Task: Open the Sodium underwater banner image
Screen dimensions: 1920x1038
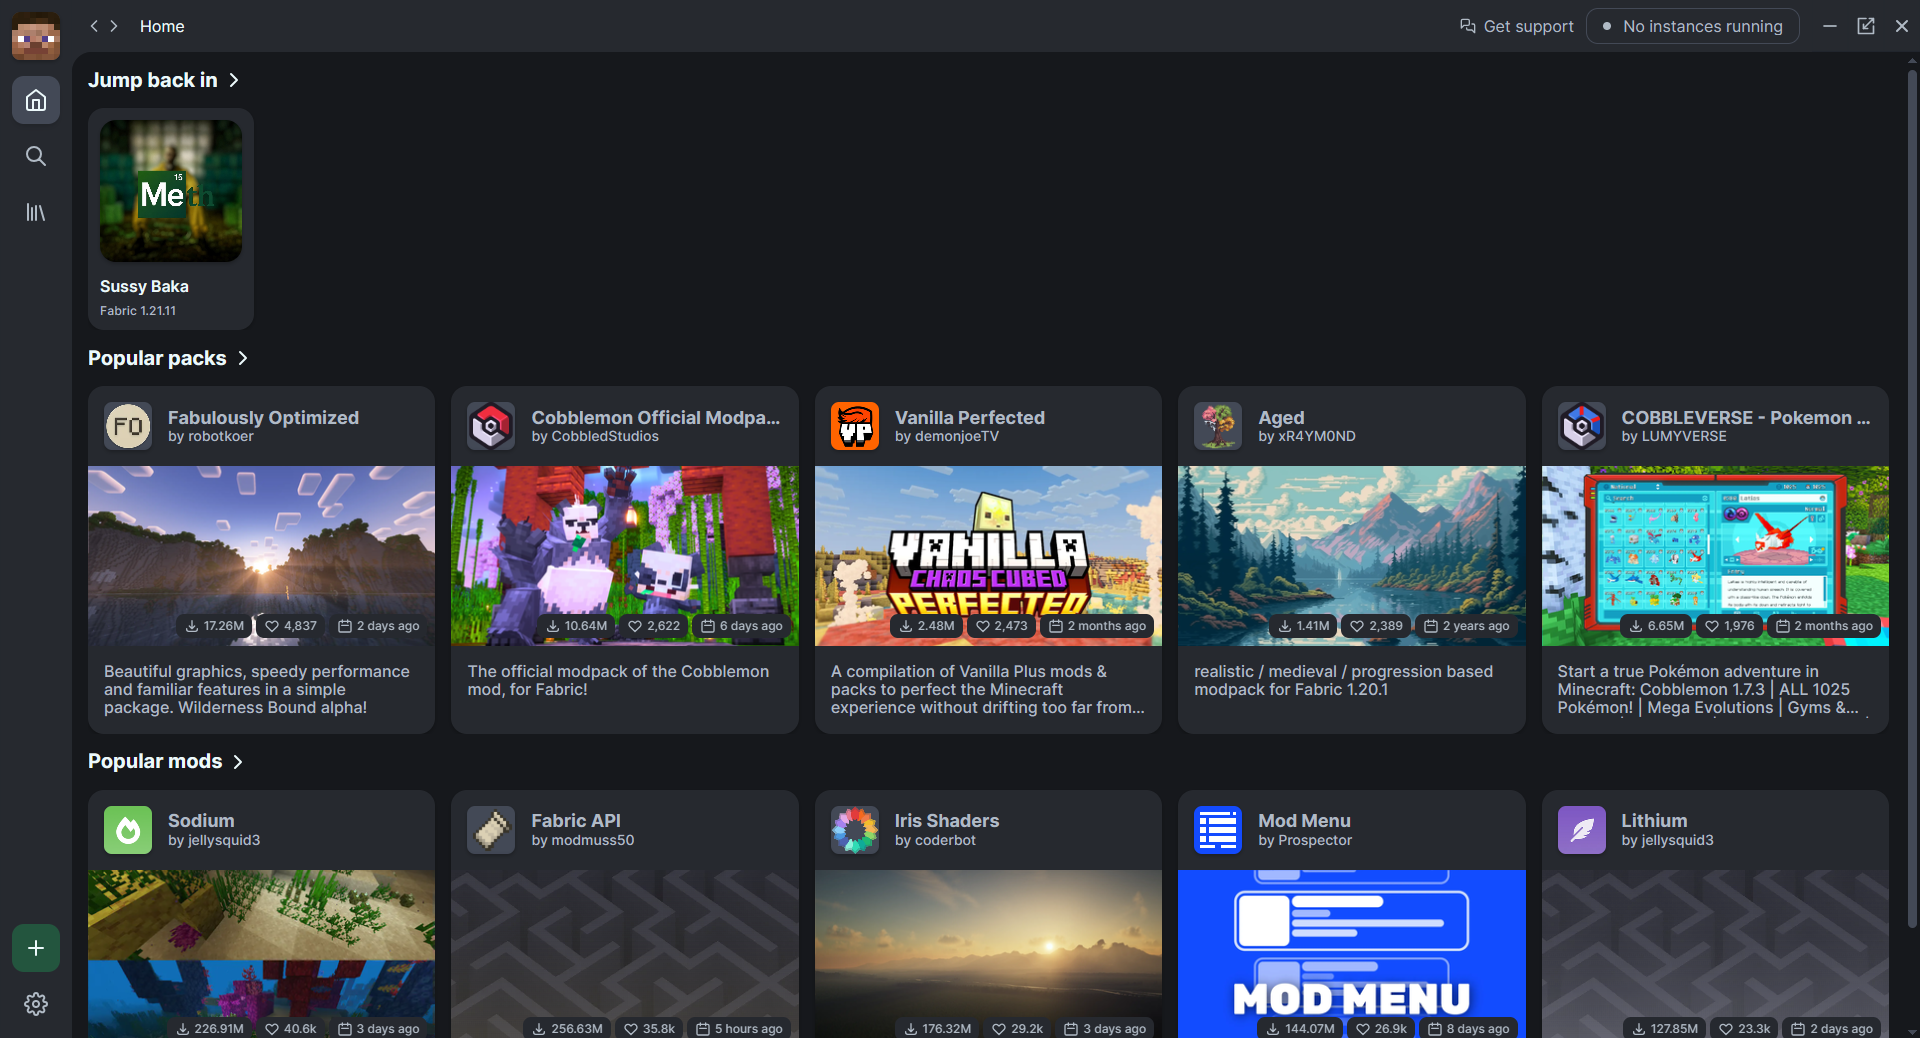Action: point(261,953)
